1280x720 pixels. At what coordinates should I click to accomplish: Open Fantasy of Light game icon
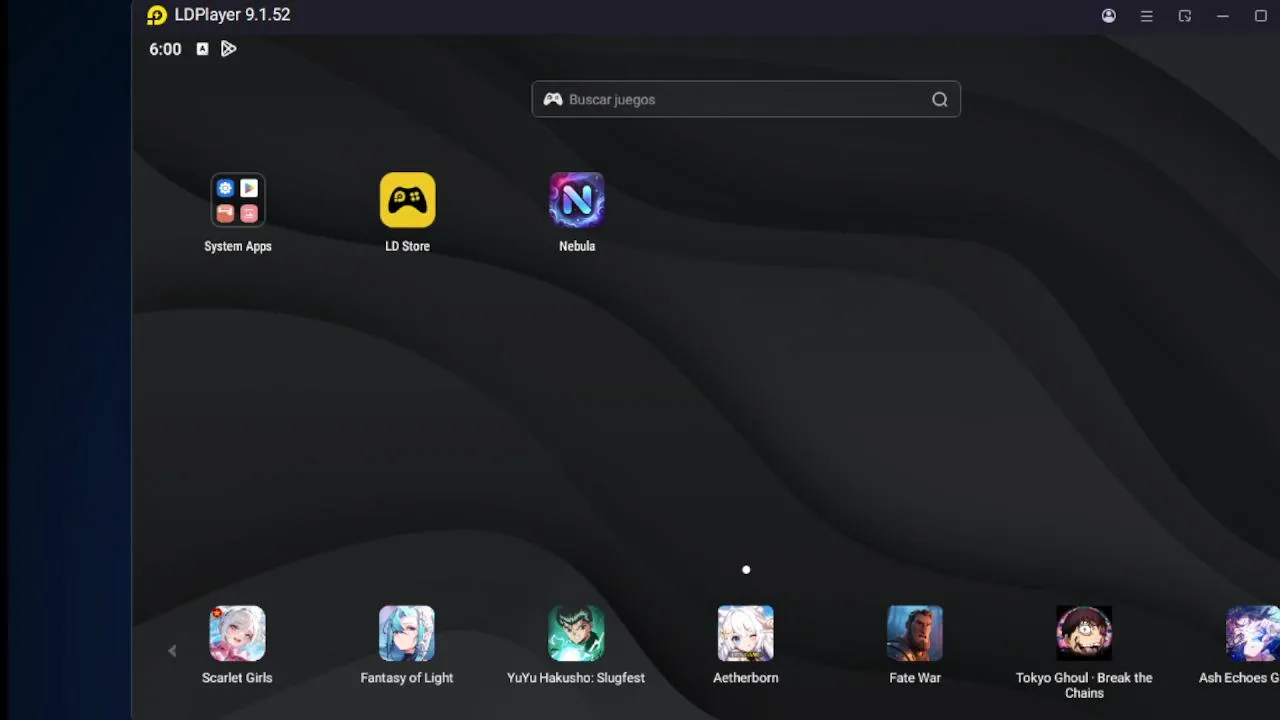[407, 633]
